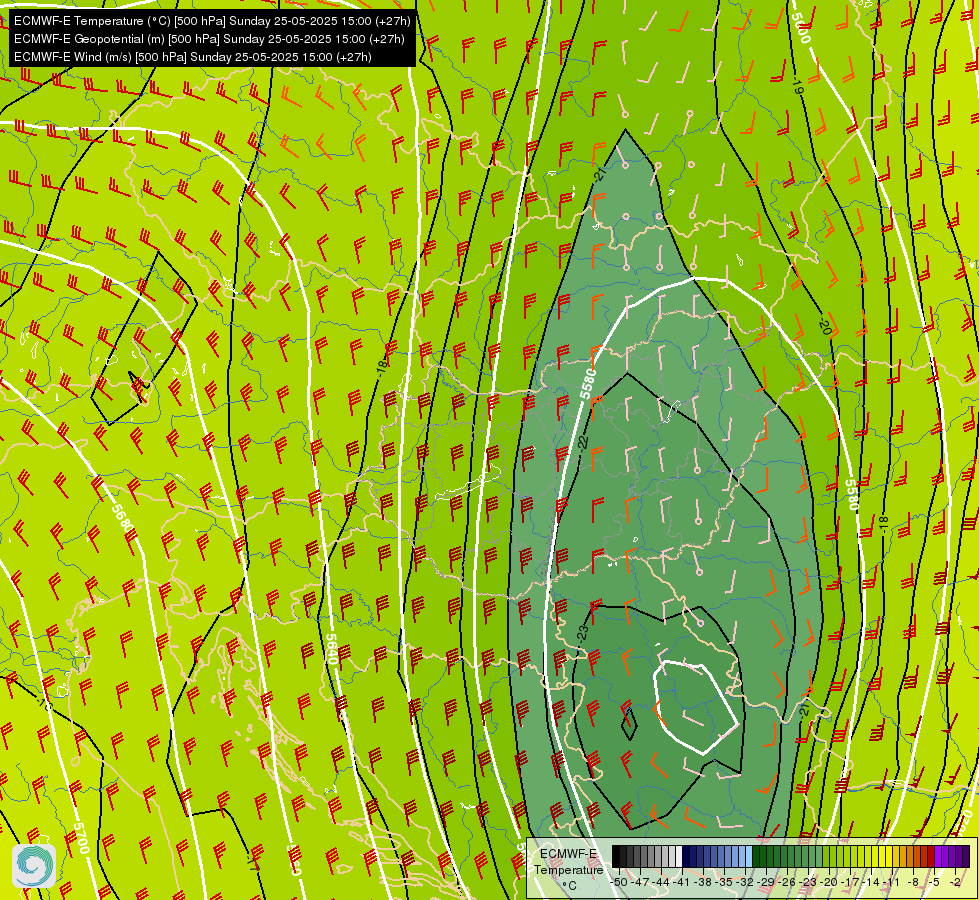Click the -20 isotherm label on the map
The width and height of the screenshot is (979, 900).
[x=825, y=326]
